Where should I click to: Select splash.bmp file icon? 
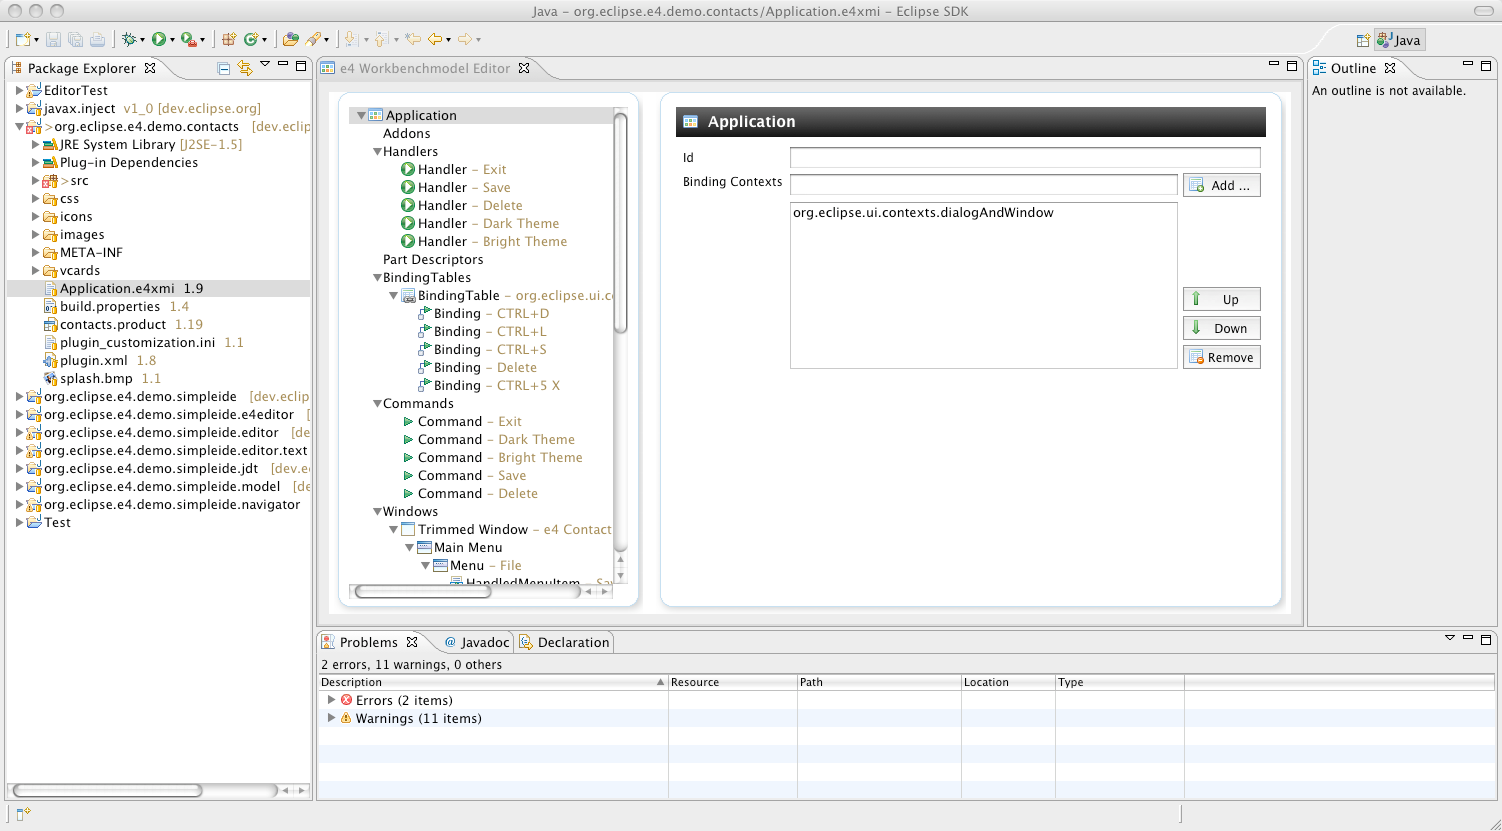tap(51, 379)
